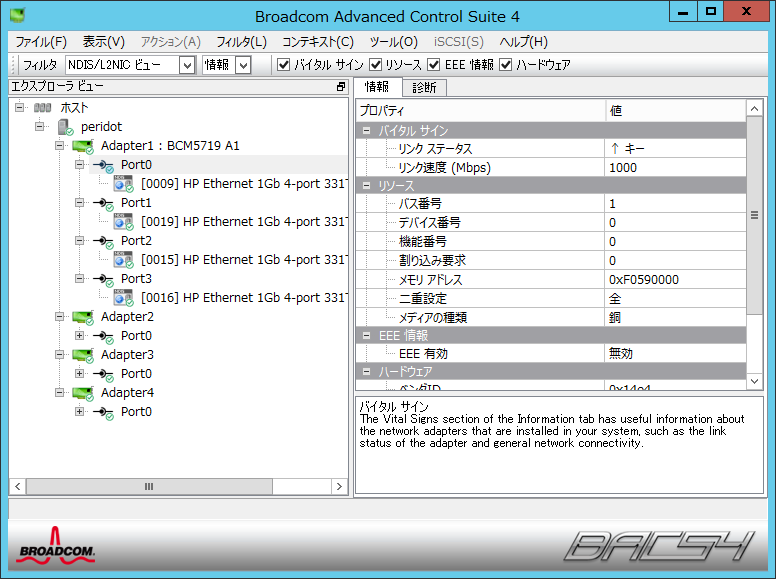
Task: Collapse the peridot tree node
Action: coord(40,127)
